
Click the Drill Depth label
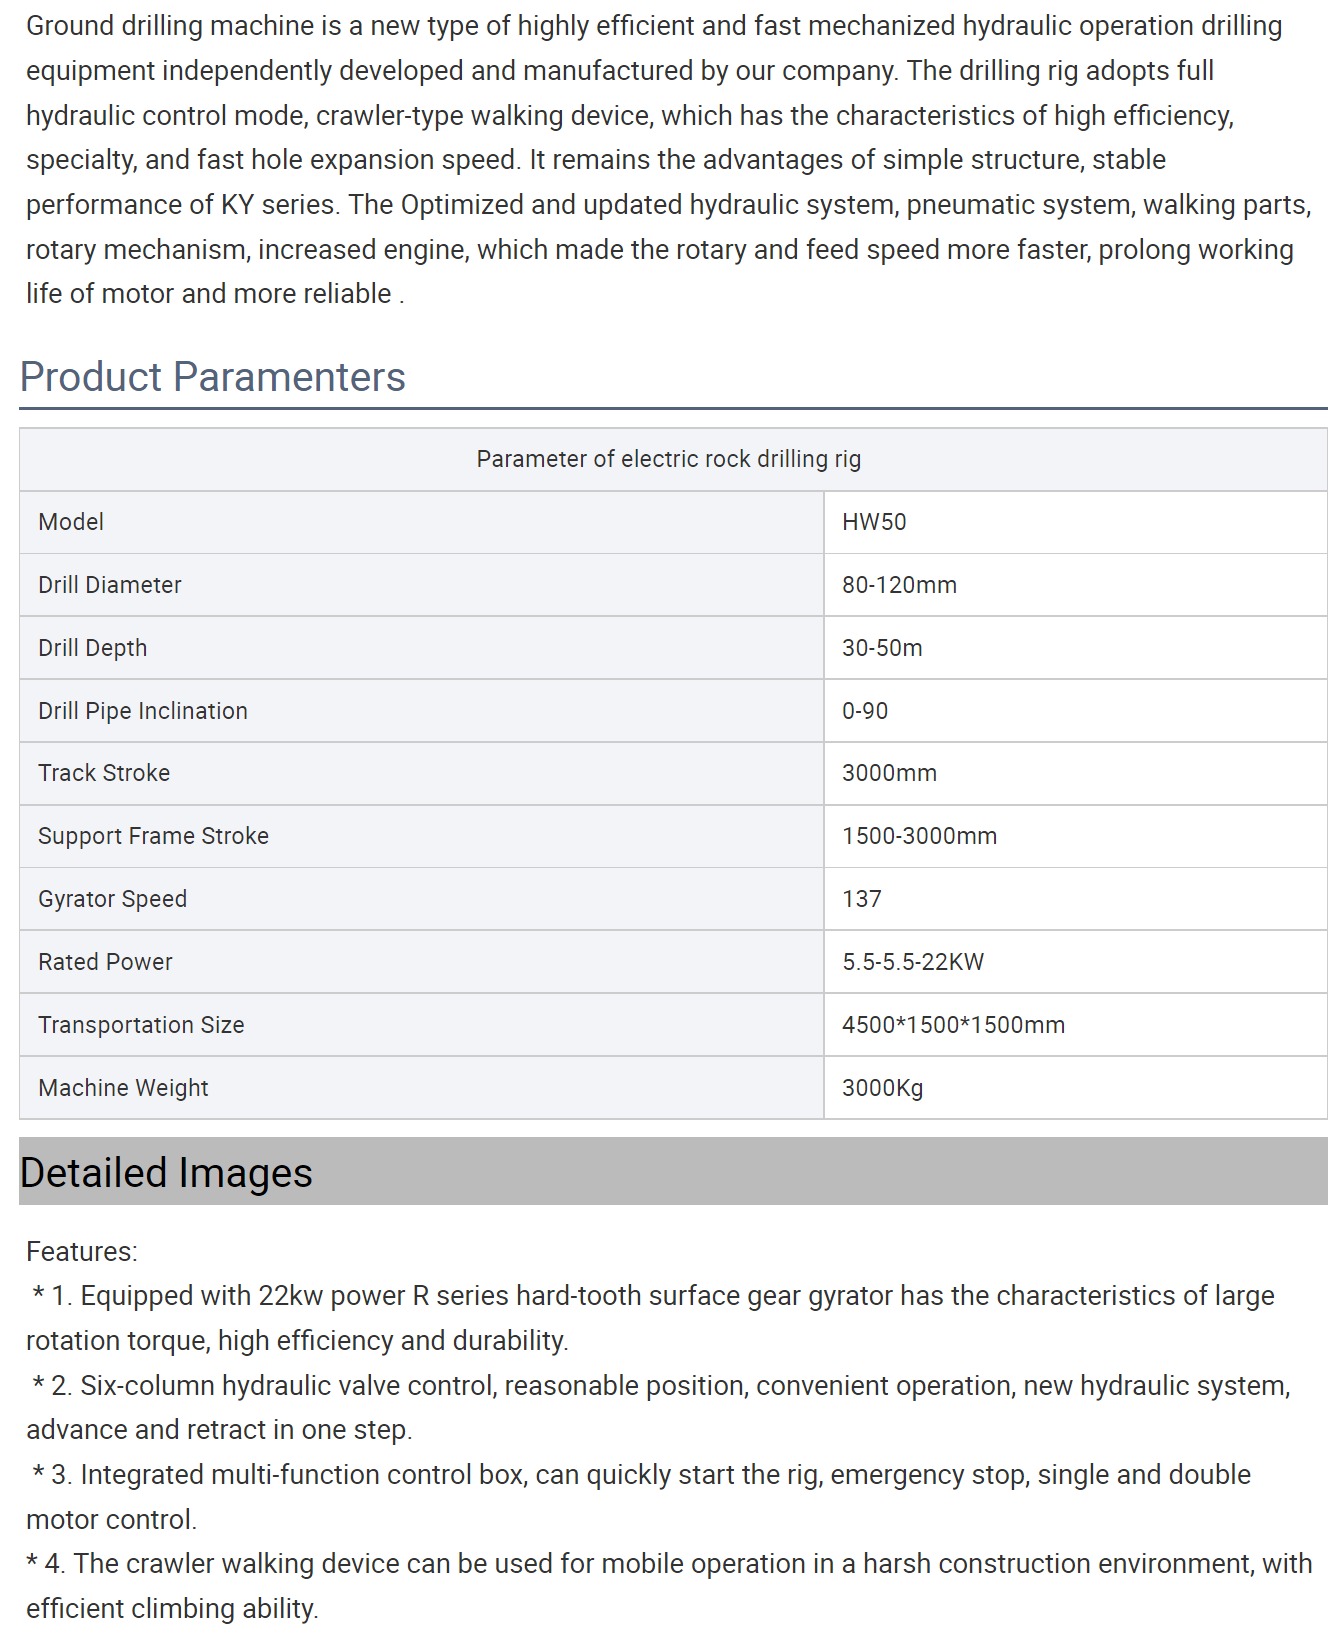[x=93, y=648]
